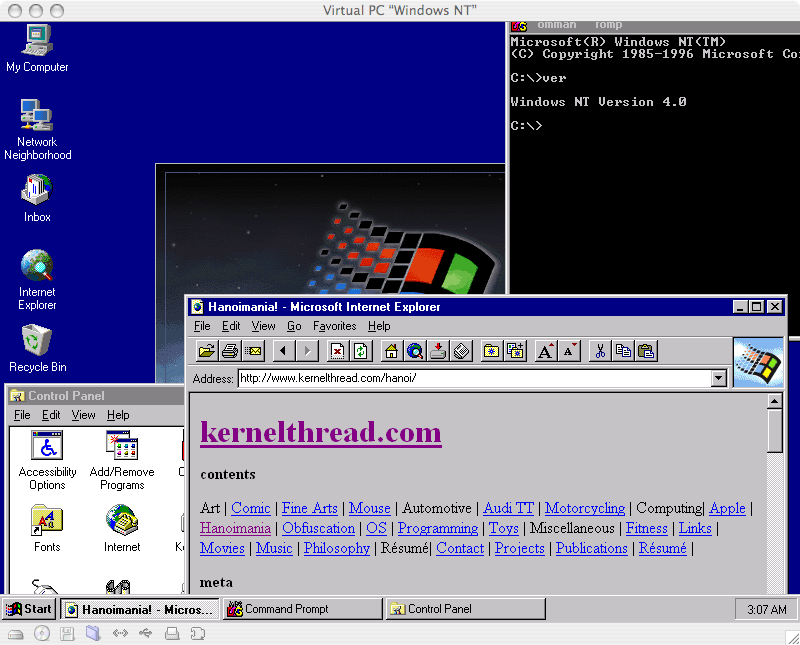The width and height of the screenshot is (800, 645).
Task: Click the Paste clipboard icon
Action: coord(646,351)
